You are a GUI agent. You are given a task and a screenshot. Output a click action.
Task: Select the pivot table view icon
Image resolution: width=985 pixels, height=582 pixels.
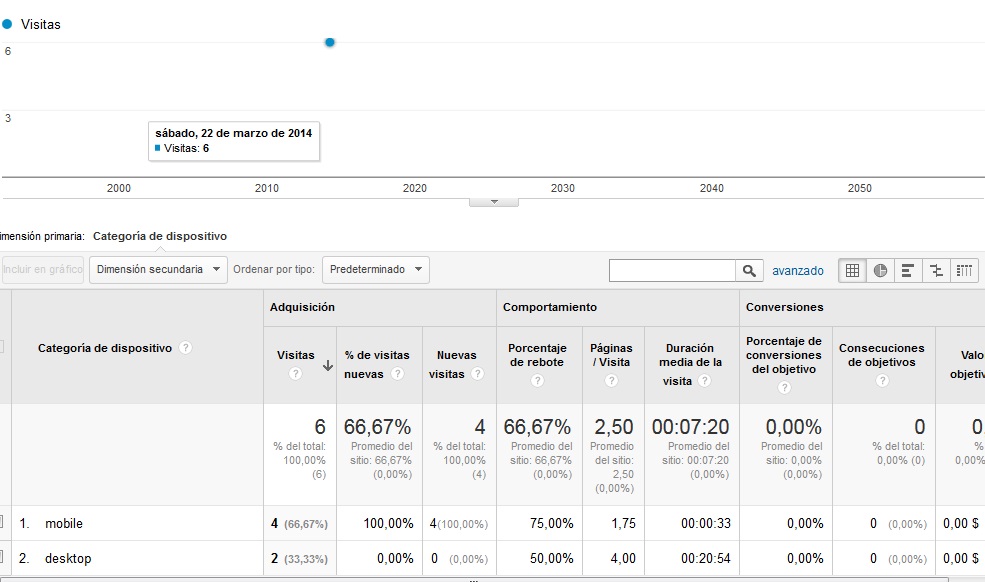click(x=964, y=270)
